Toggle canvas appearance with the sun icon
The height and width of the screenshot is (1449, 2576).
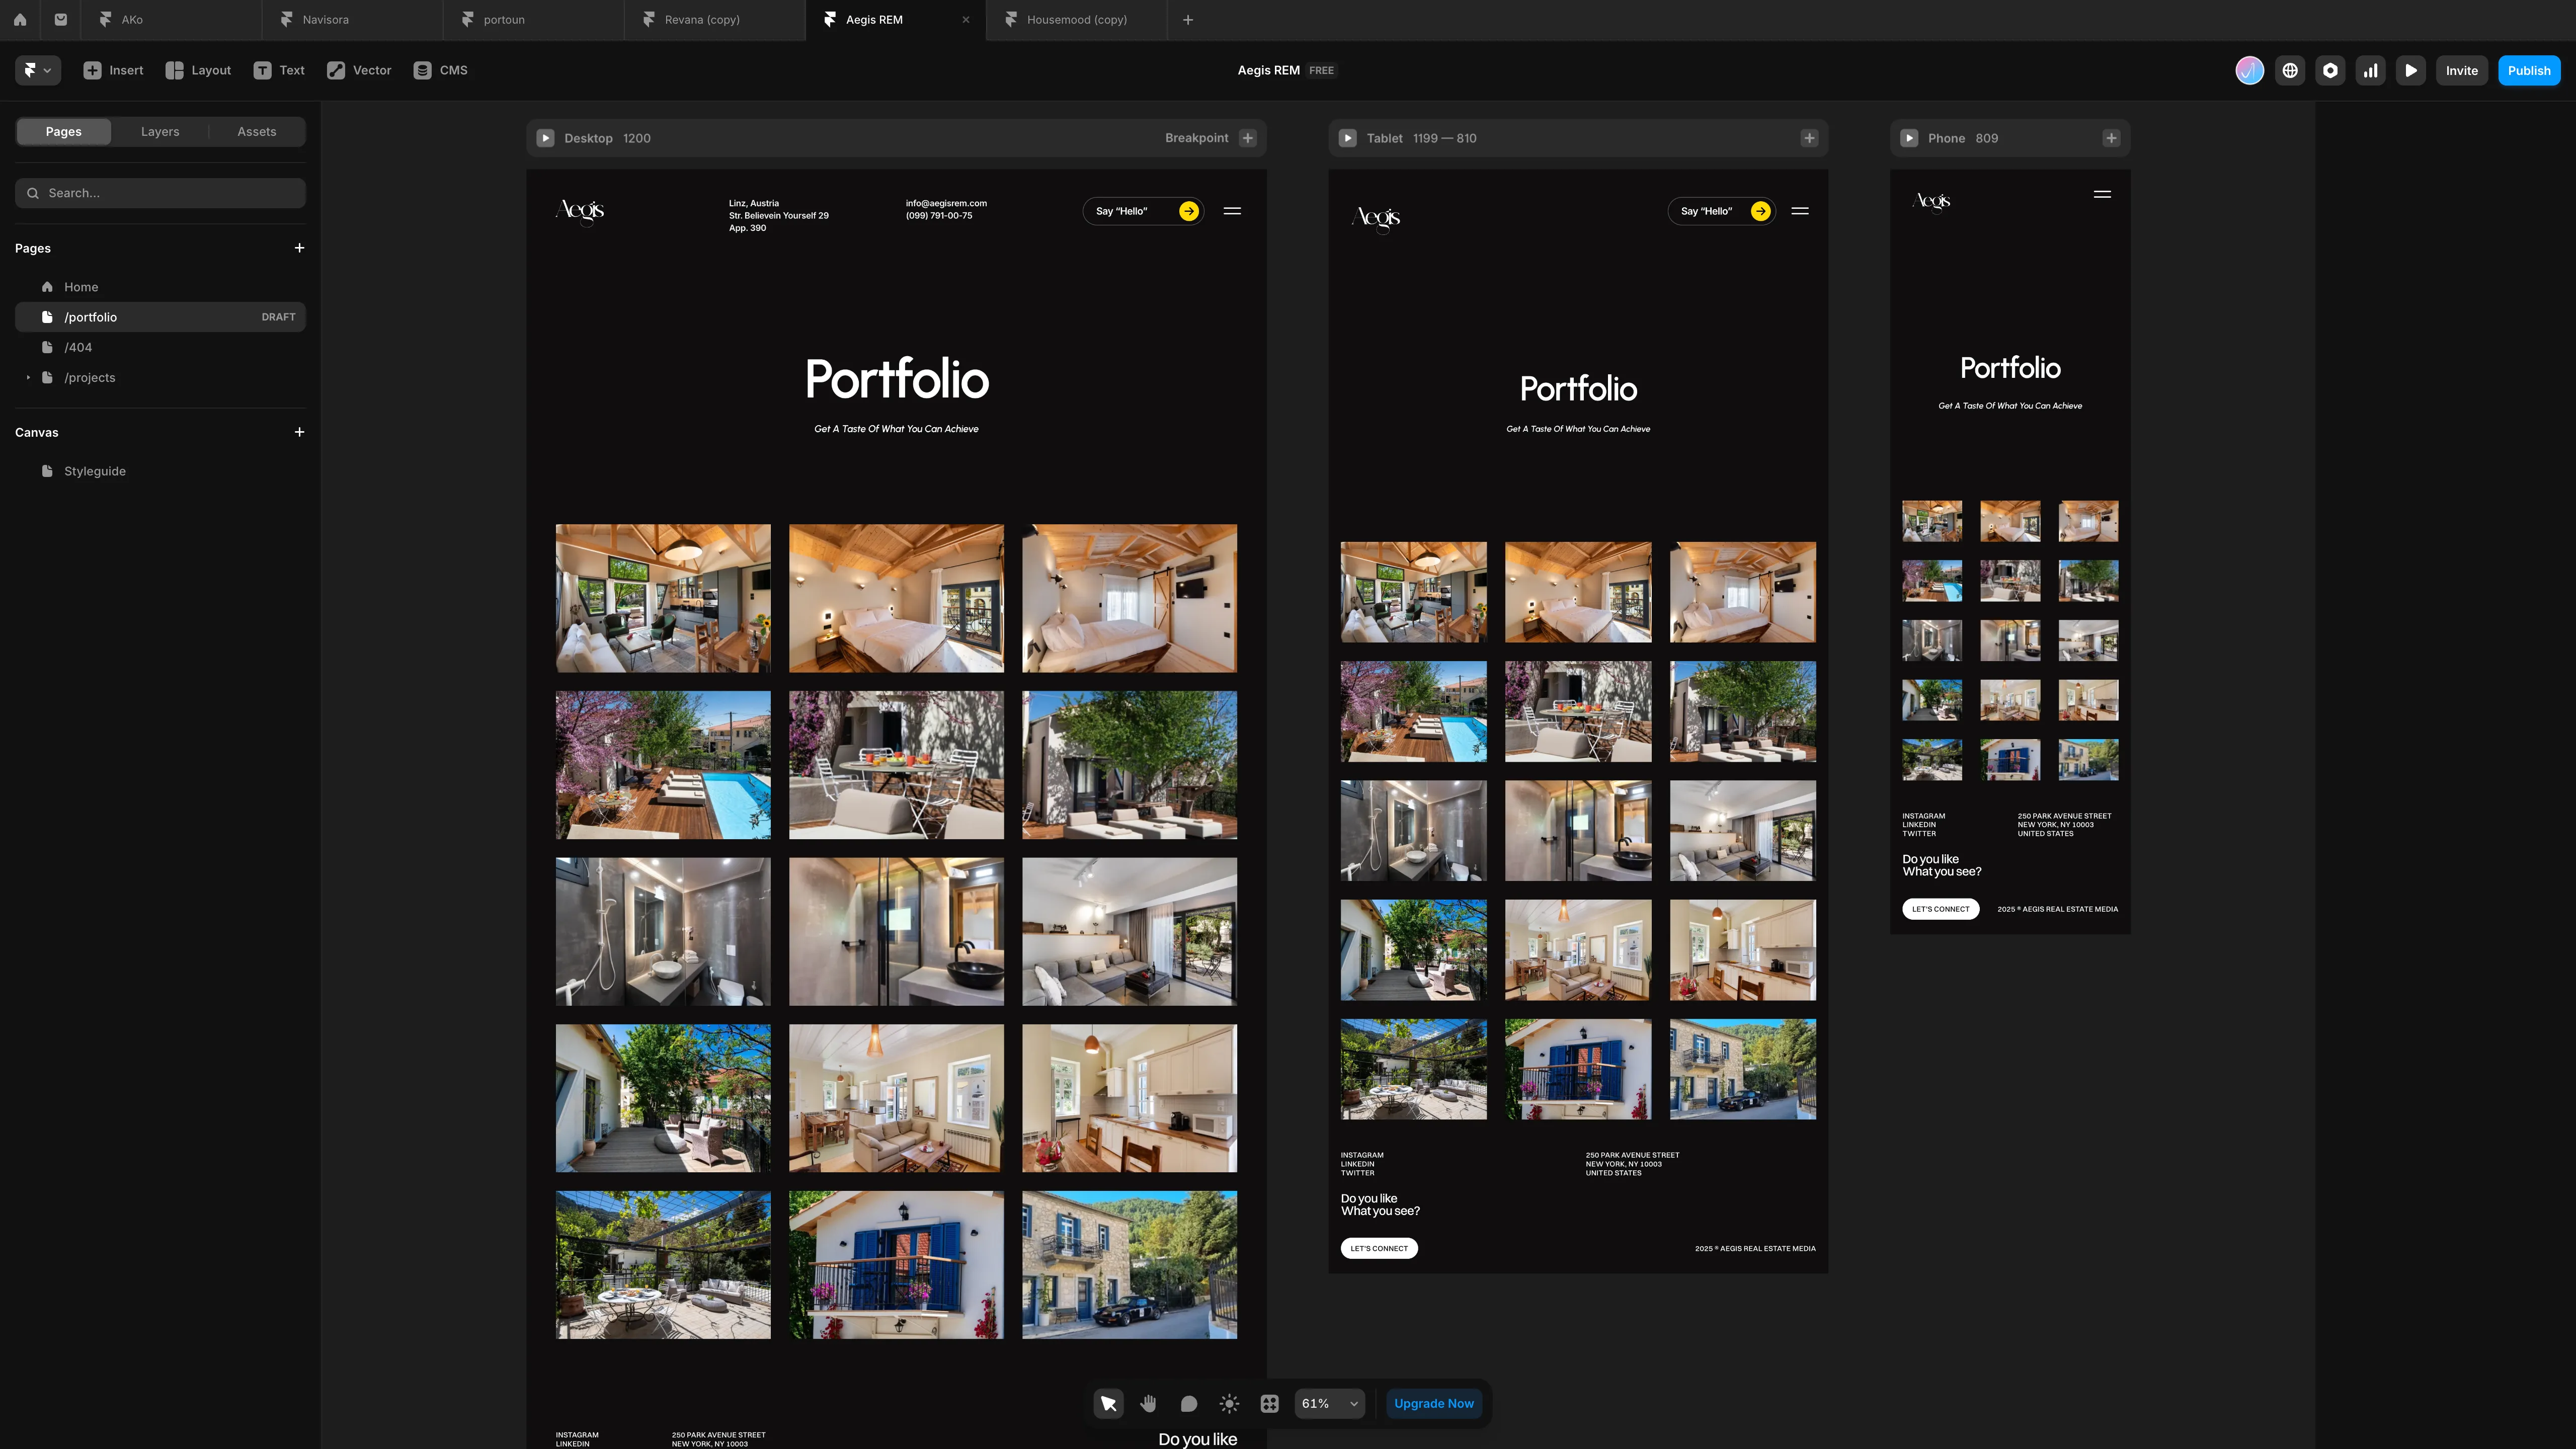pos(1228,1403)
